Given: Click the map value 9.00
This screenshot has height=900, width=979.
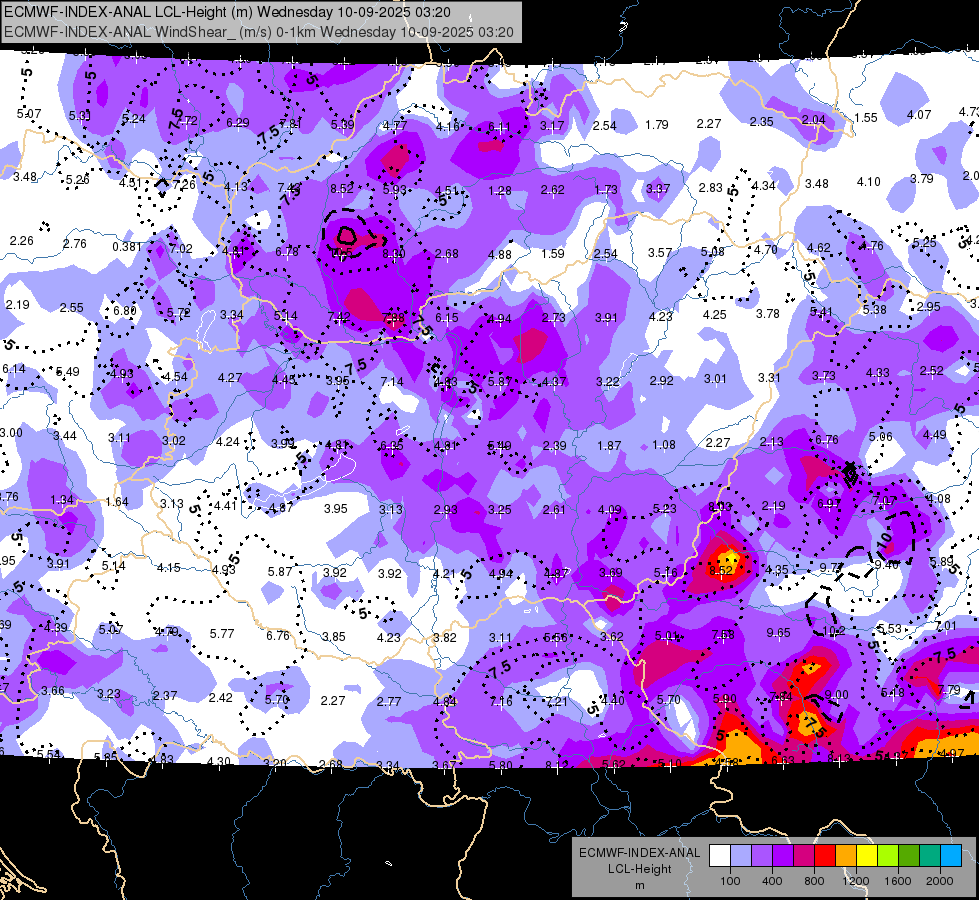Looking at the screenshot, I should 837,695.
